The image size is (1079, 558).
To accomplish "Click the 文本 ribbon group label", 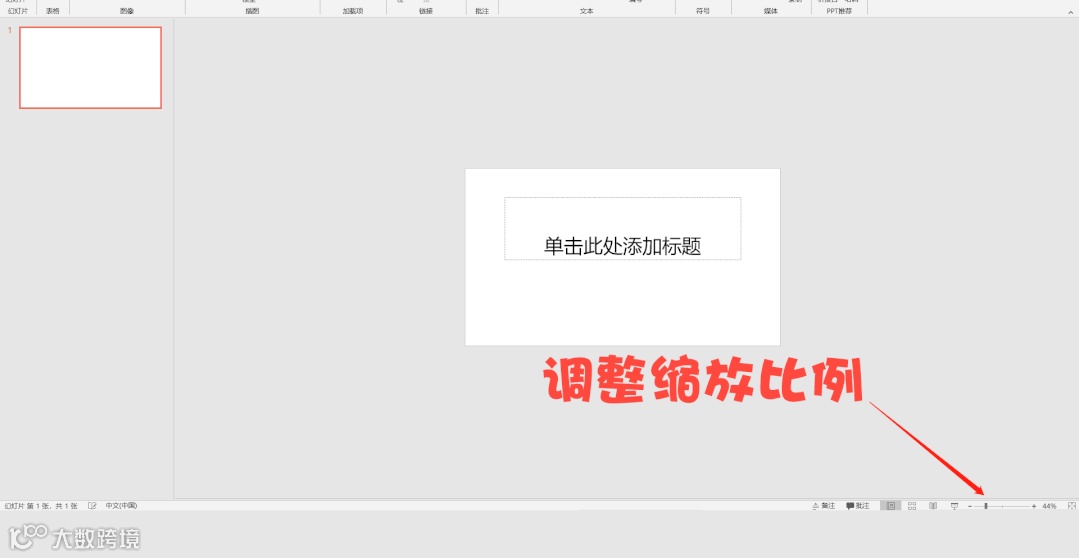I will (586, 11).
